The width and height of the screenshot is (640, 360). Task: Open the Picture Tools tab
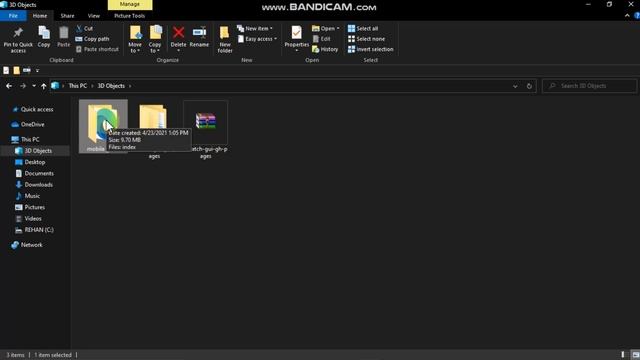click(129, 16)
